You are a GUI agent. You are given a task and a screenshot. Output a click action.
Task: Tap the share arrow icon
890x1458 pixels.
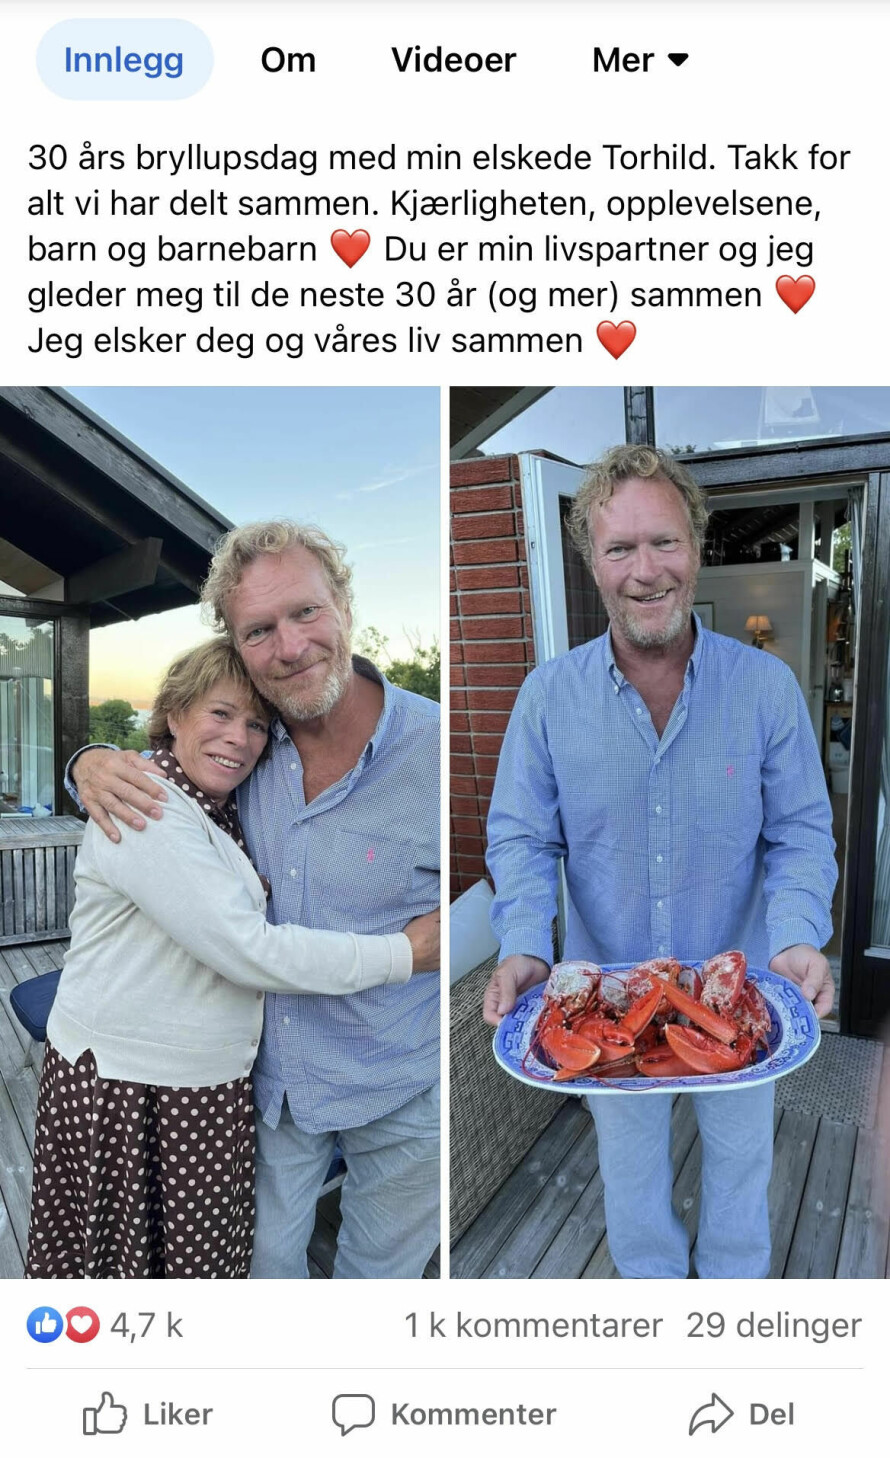point(711,1414)
